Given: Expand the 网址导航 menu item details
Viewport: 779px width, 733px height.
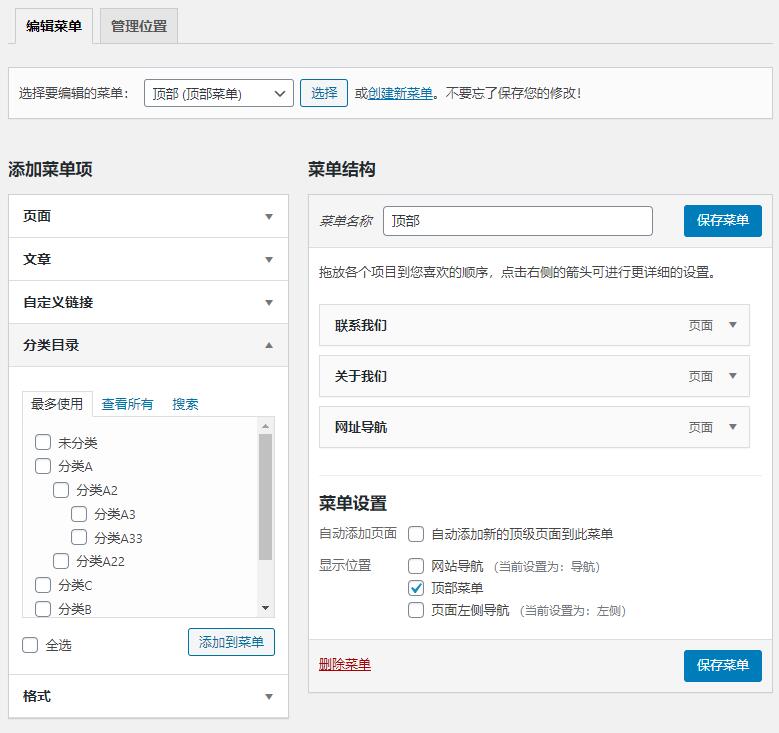Looking at the screenshot, I should tap(733, 427).
